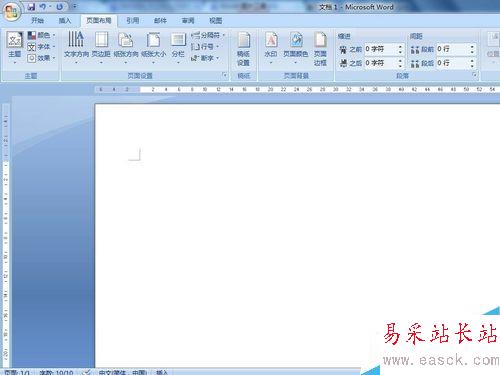Image resolution: width=500 pixels, height=375 pixels.
Task: Click the 纸张方向 orientation icon
Action: coord(126,47)
